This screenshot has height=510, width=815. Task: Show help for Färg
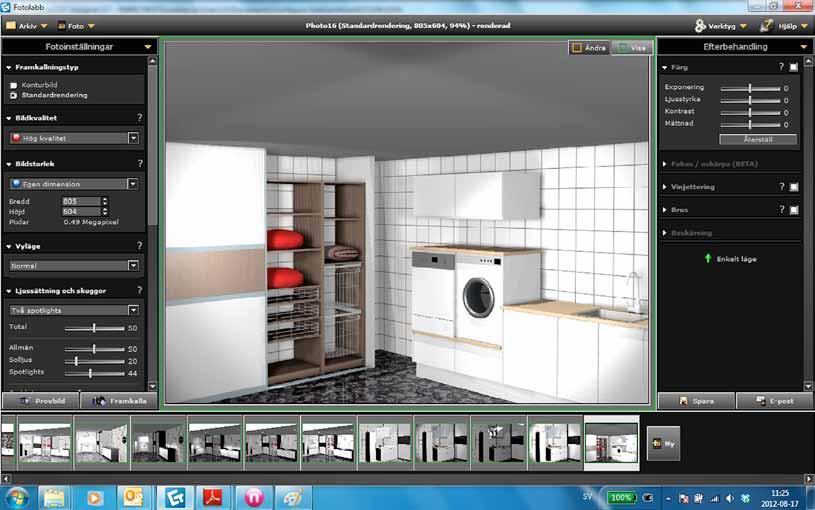(x=781, y=67)
